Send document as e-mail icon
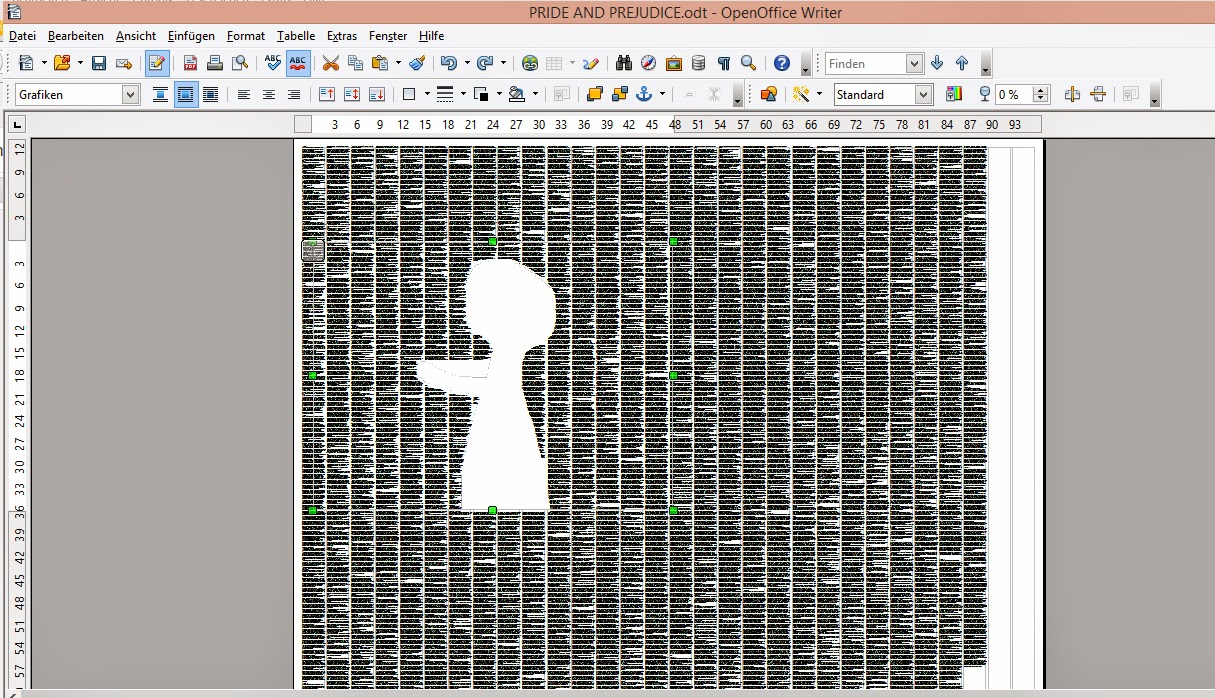Viewport: 1215px width, 698px height. click(x=124, y=63)
